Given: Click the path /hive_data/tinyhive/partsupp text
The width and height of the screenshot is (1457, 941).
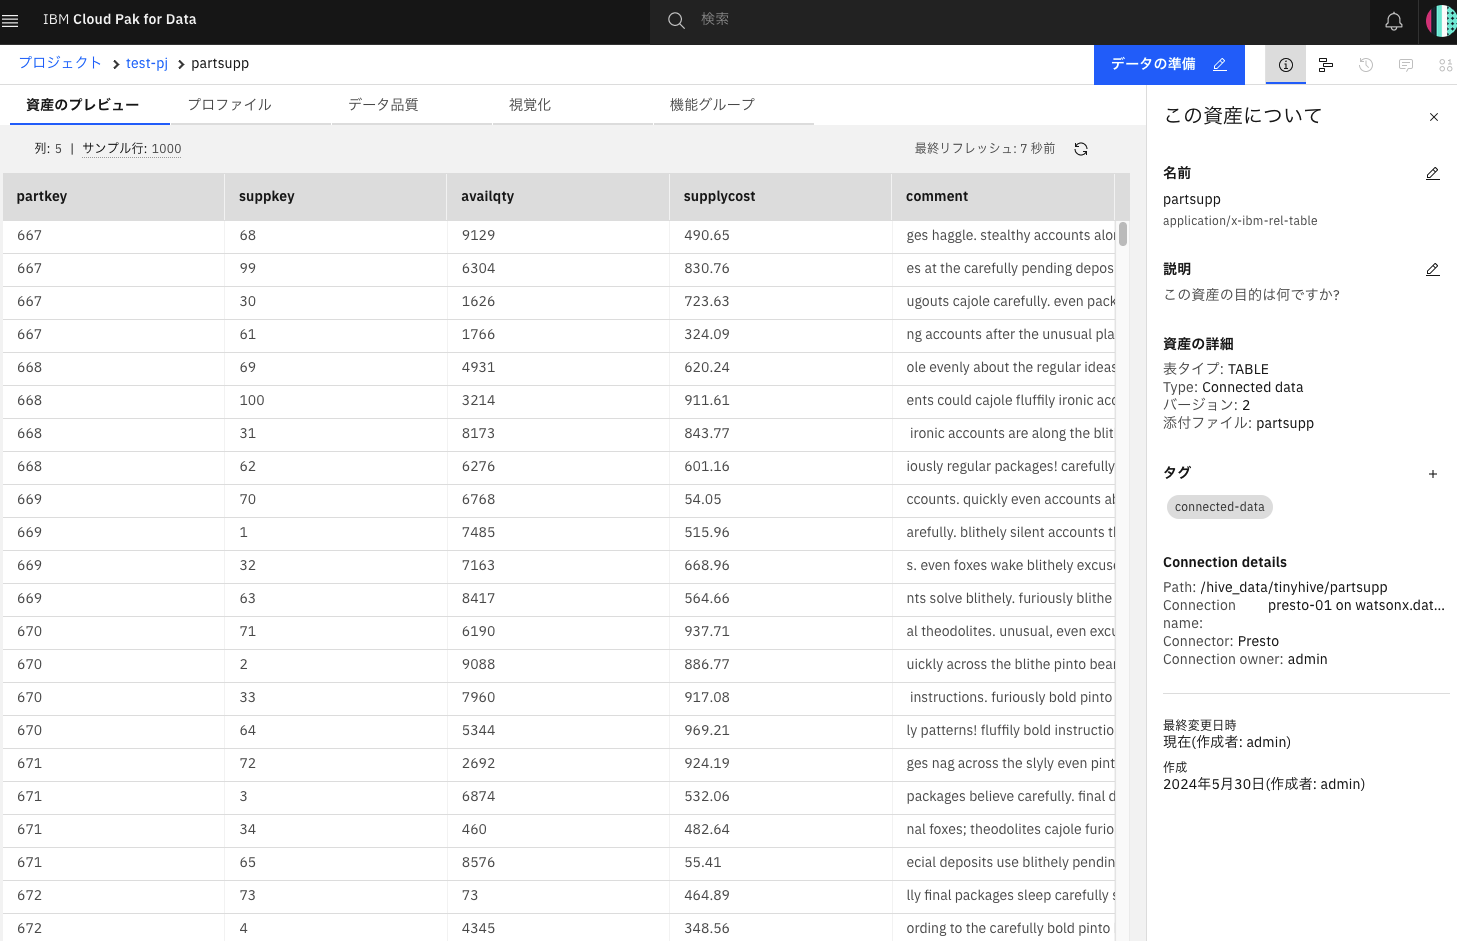Looking at the screenshot, I should pos(1294,588).
